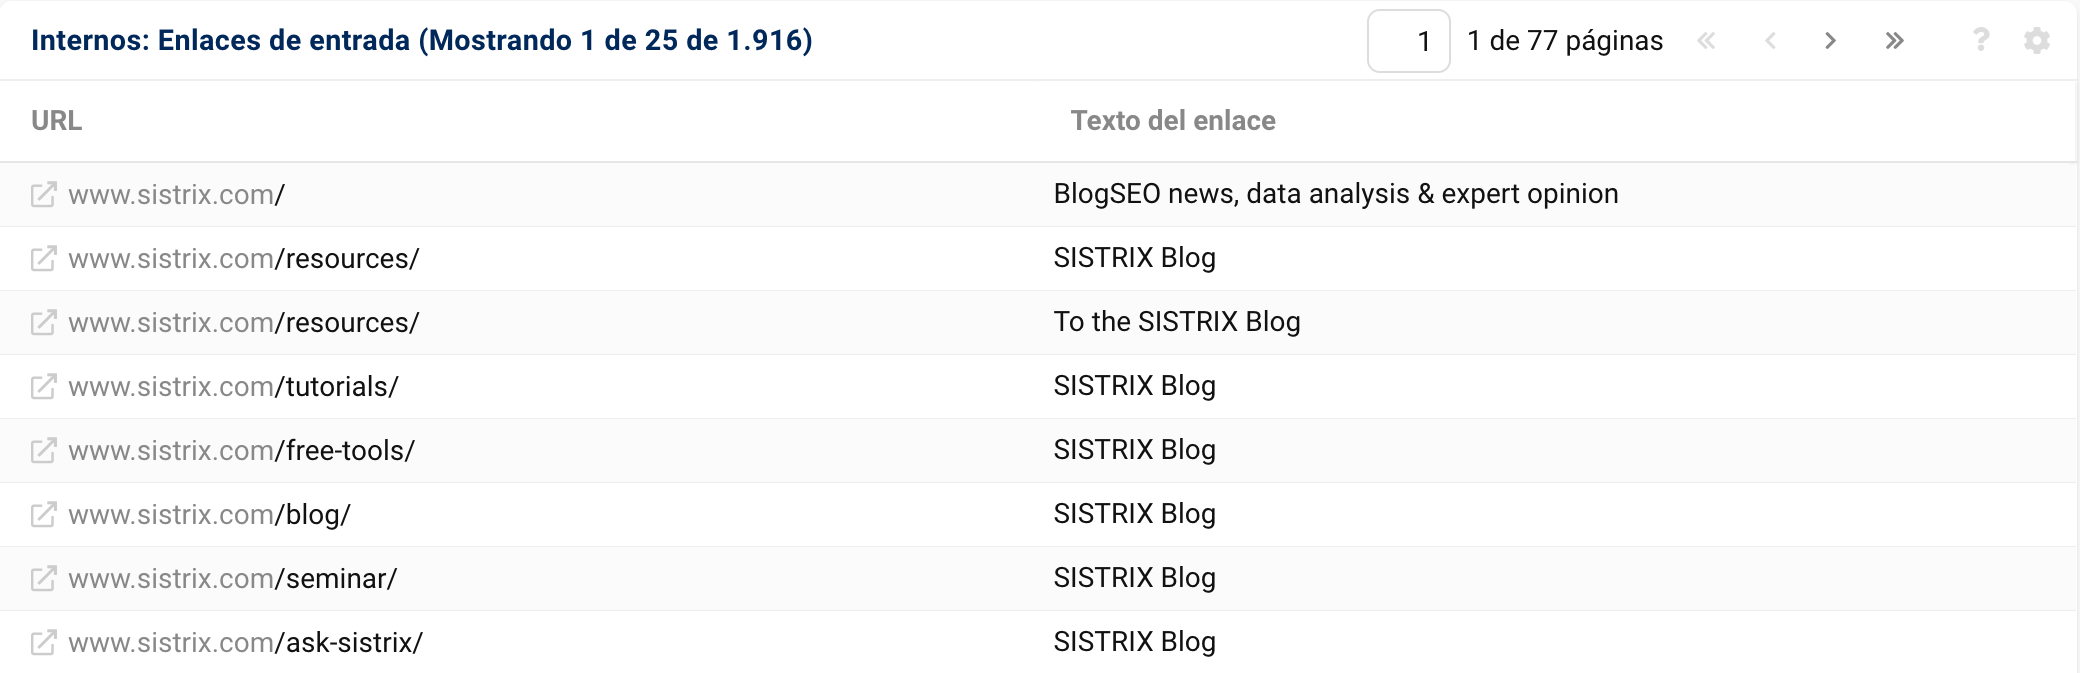Jump to the first page
This screenshot has width=2080, height=673.
click(1706, 40)
